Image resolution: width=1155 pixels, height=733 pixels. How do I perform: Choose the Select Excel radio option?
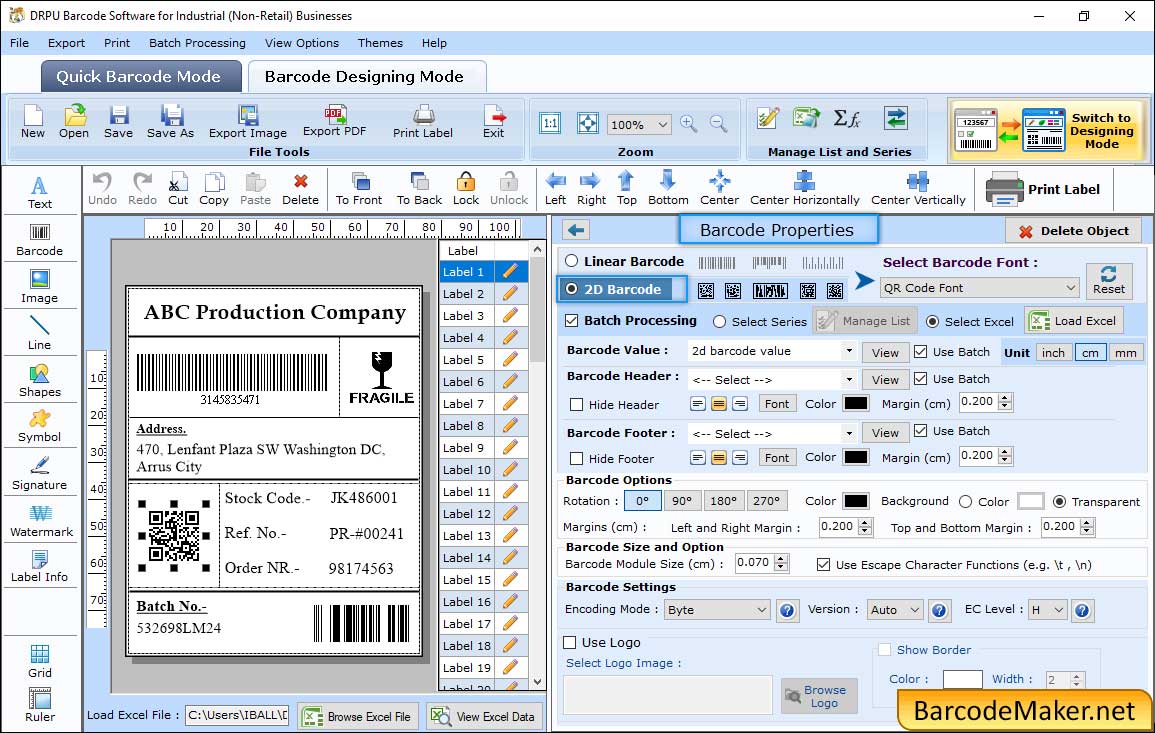[933, 322]
